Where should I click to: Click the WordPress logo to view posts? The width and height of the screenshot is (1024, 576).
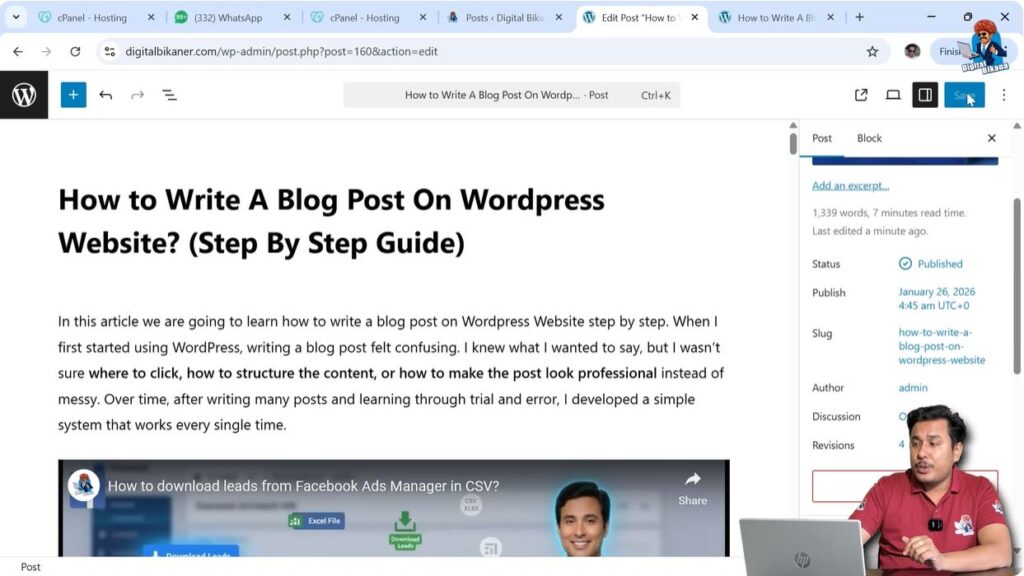pyautogui.click(x=24, y=95)
